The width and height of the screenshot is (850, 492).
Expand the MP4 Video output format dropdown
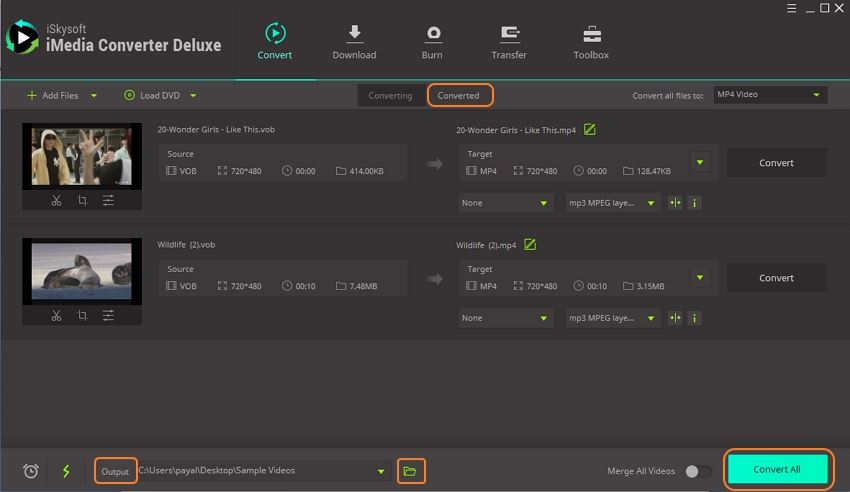pos(770,95)
